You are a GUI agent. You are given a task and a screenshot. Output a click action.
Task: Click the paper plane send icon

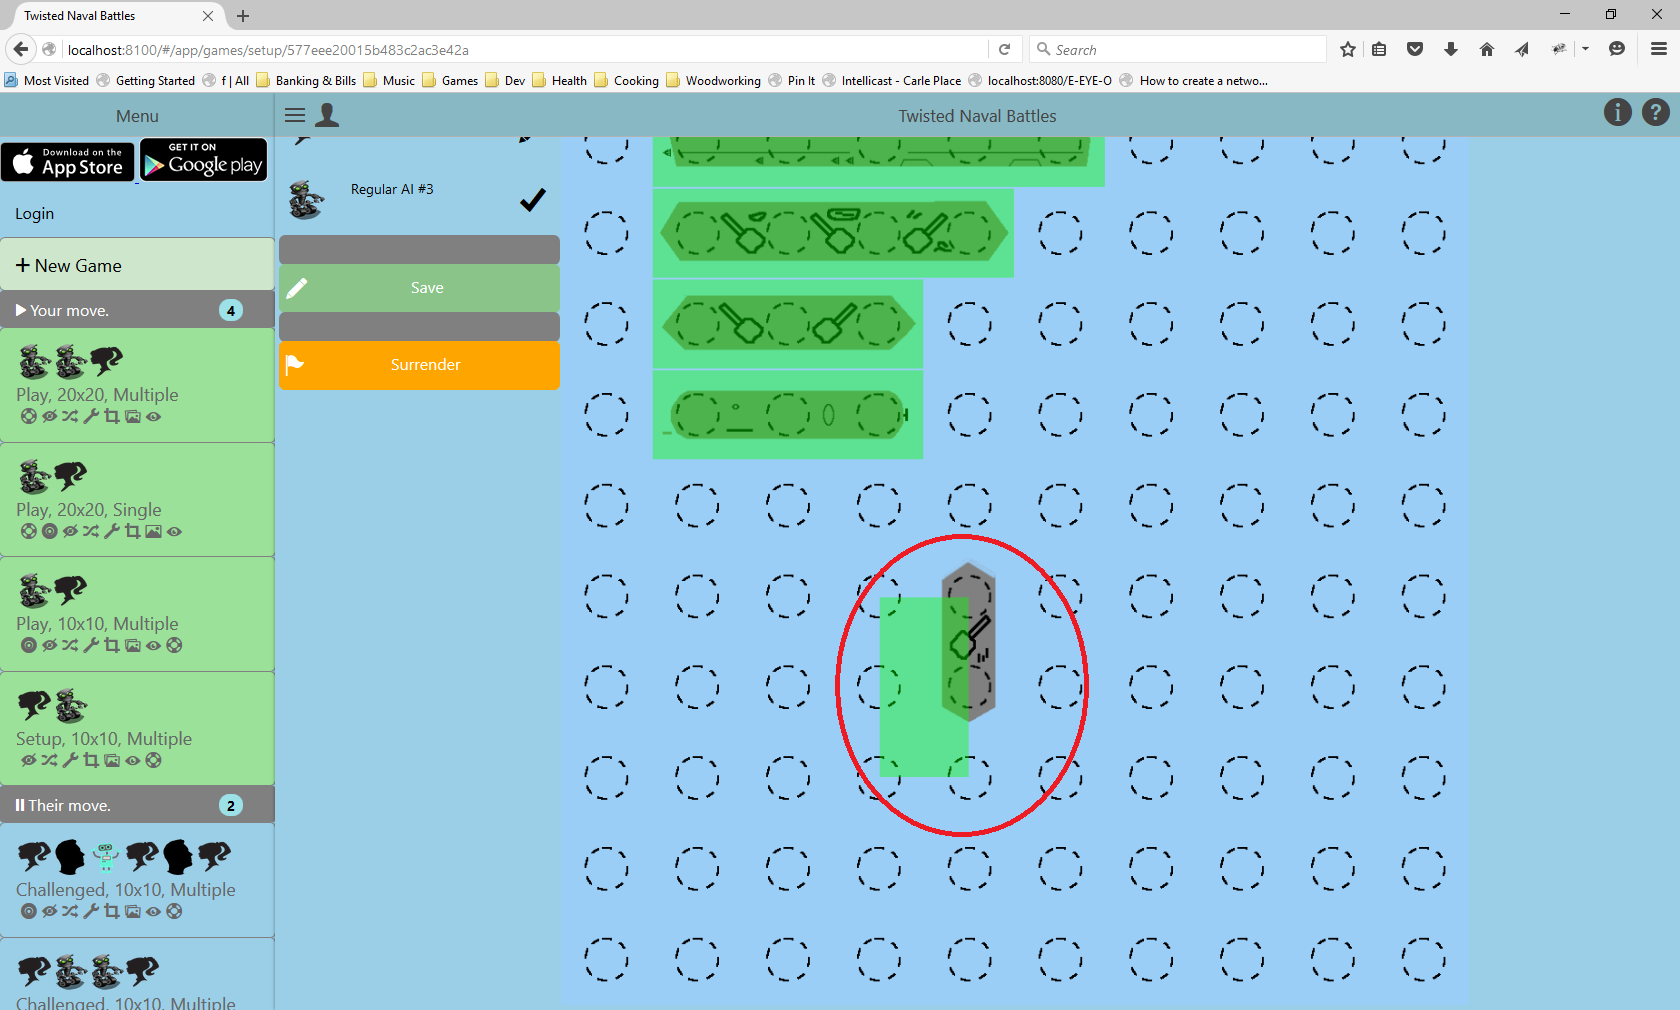click(1522, 49)
